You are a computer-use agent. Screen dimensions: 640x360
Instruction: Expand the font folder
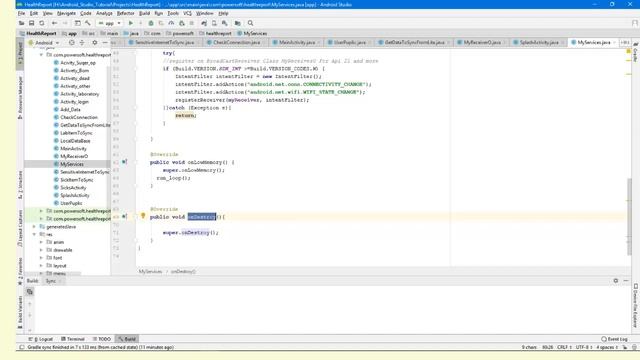pyautogui.click(x=41, y=258)
